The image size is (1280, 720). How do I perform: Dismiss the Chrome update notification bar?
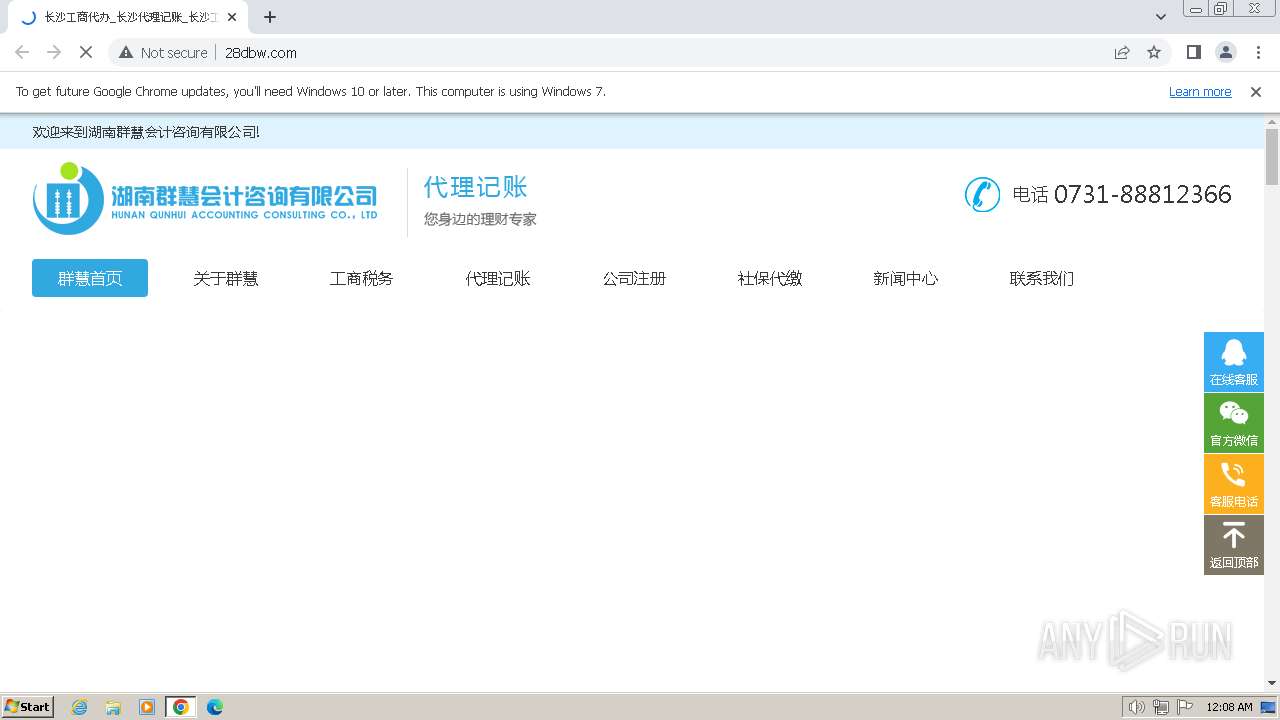tap(1256, 91)
